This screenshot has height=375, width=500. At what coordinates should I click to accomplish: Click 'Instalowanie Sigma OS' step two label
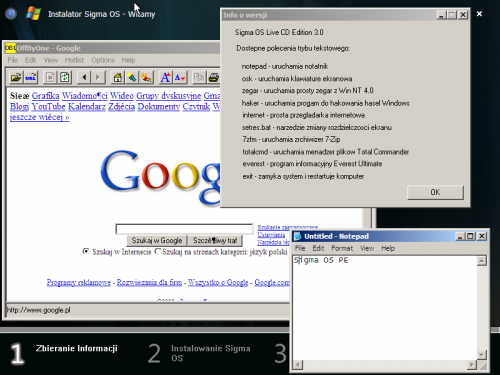tap(211, 353)
